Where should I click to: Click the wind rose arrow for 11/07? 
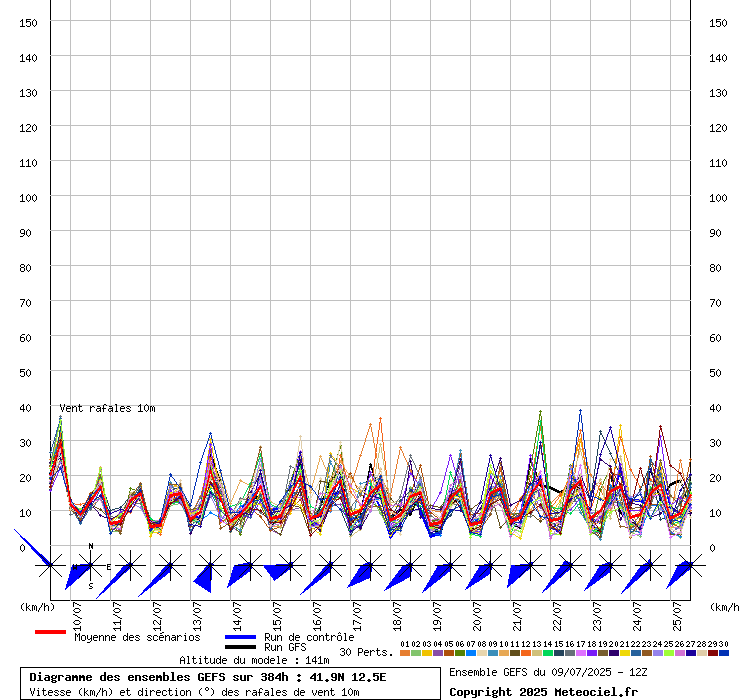pyautogui.click(x=113, y=582)
